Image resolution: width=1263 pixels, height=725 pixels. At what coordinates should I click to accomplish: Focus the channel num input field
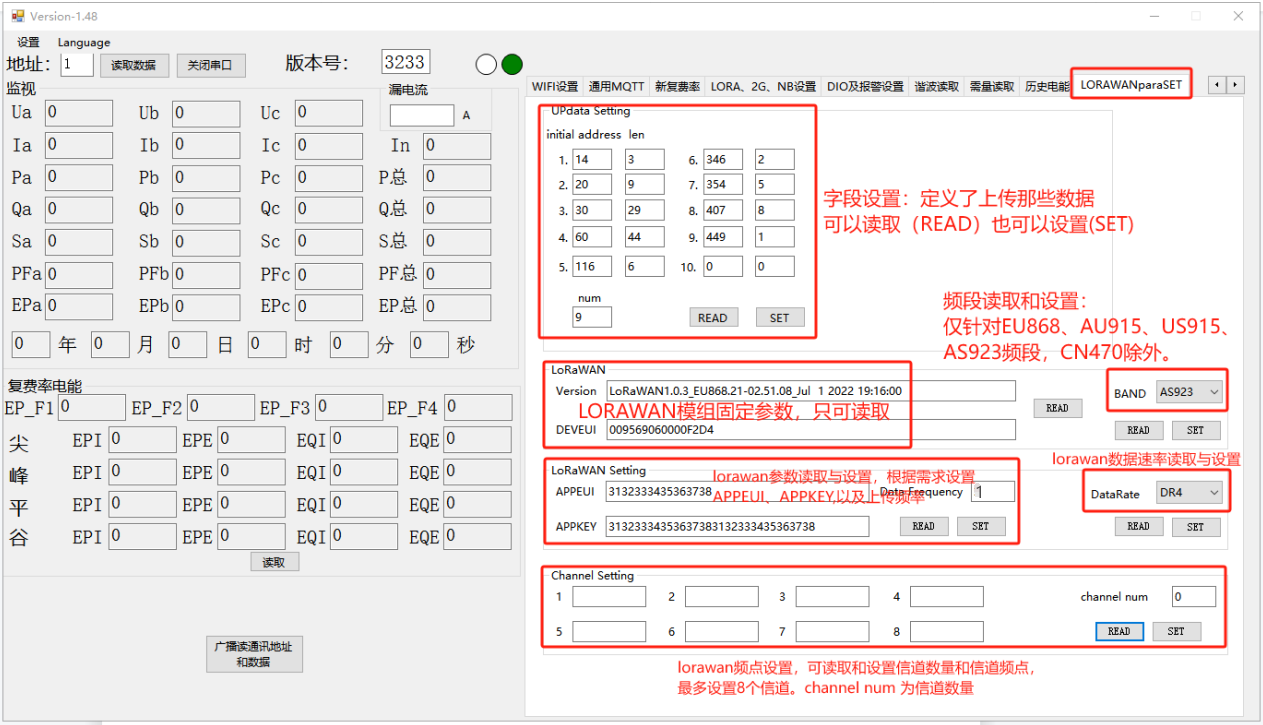1193,597
